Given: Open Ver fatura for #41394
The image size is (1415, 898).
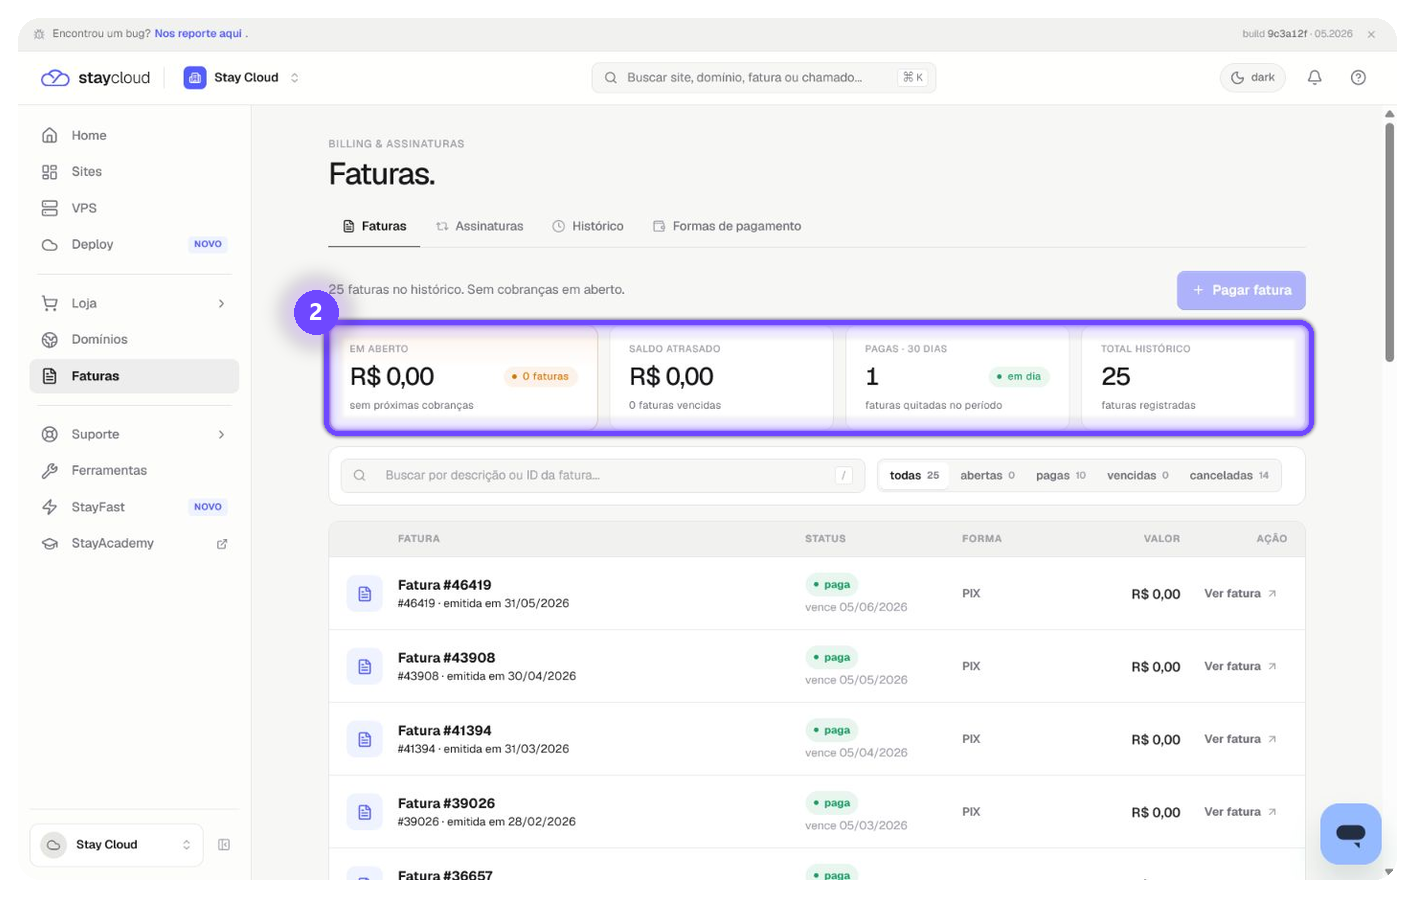Looking at the screenshot, I should [x=1240, y=739].
